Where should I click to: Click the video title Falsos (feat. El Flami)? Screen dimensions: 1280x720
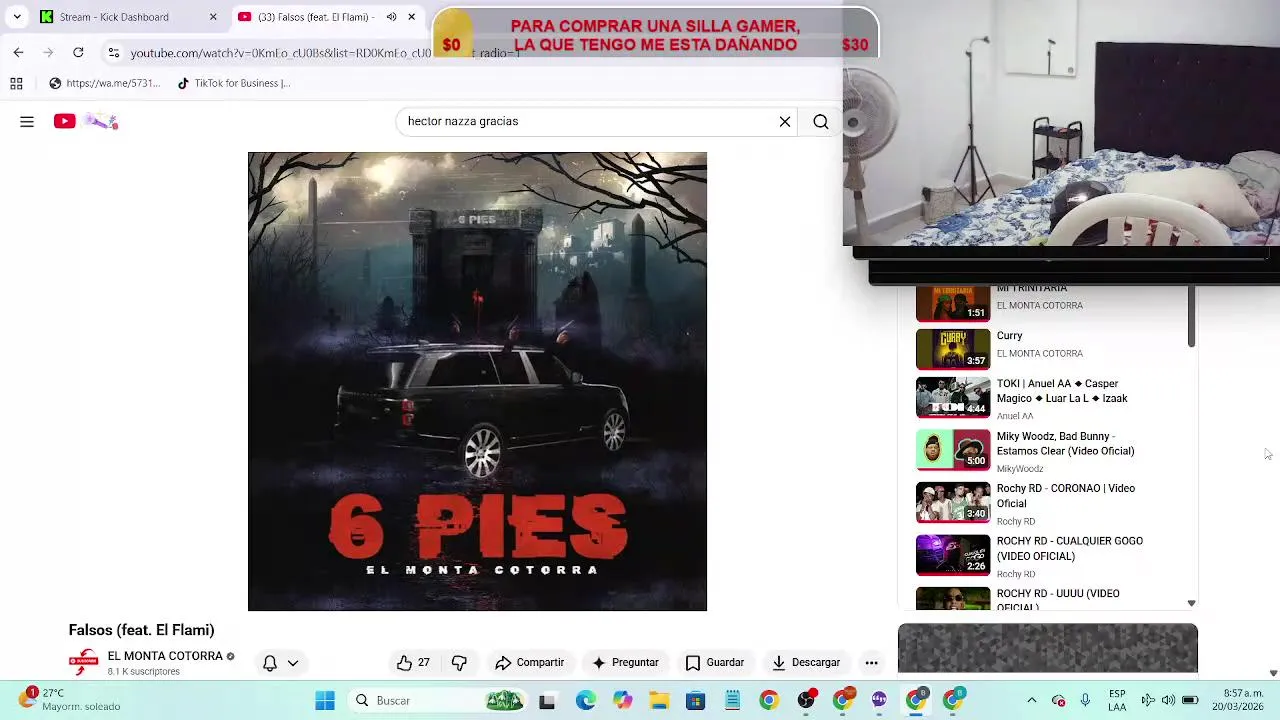(x=141, y=630)
